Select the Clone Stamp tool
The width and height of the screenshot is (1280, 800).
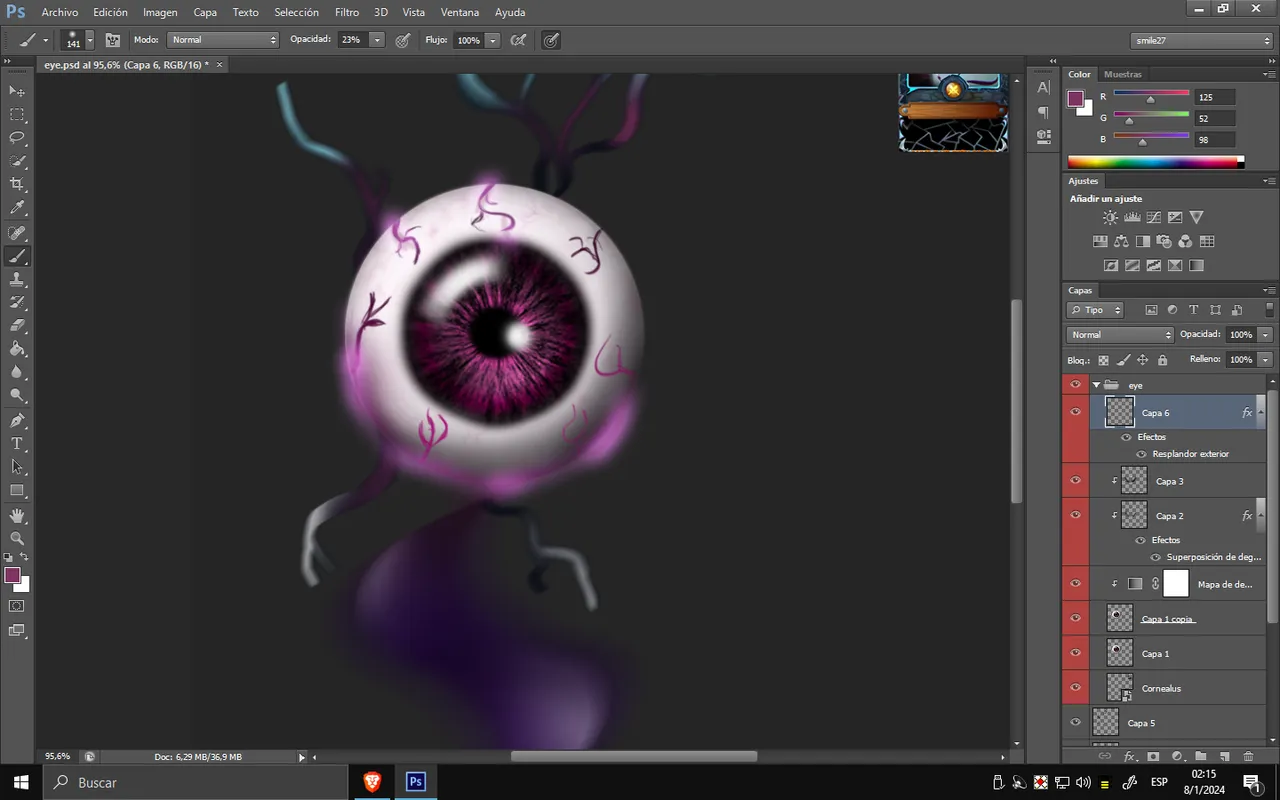click(17, 280)
